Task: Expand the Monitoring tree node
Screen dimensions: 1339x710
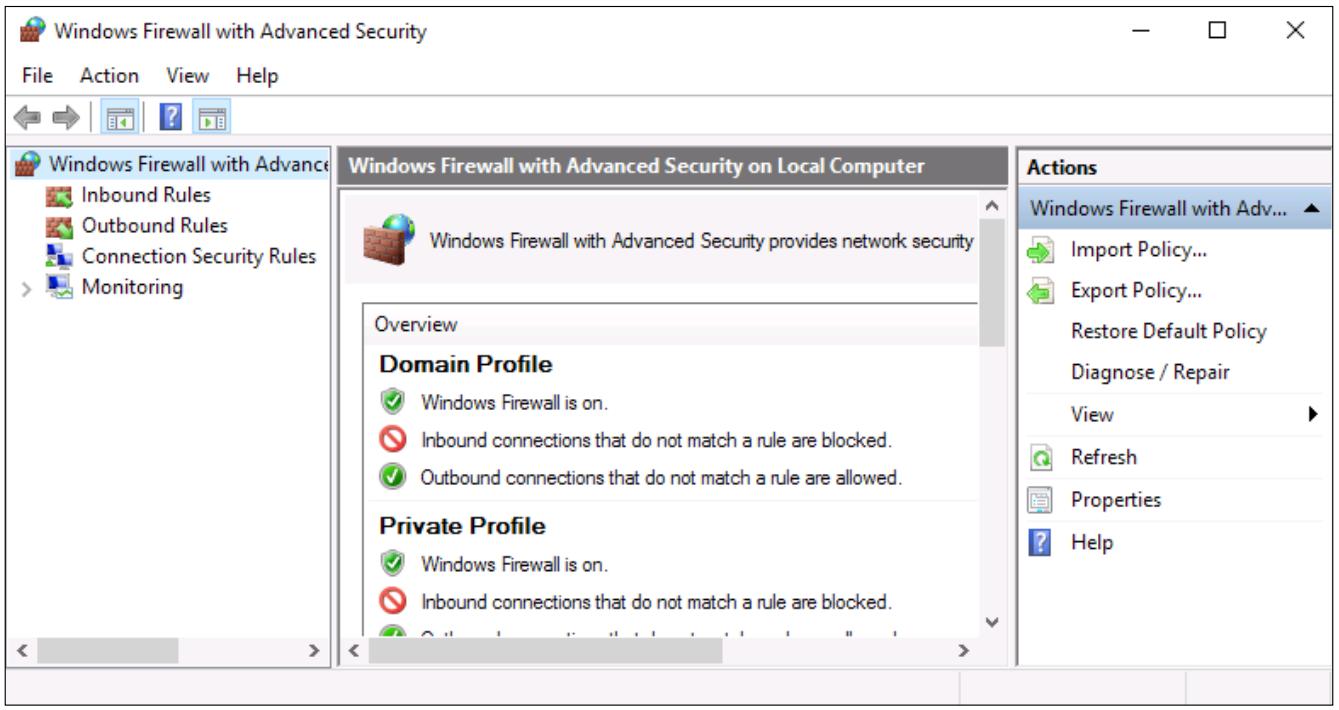Action: click(27, 288)
